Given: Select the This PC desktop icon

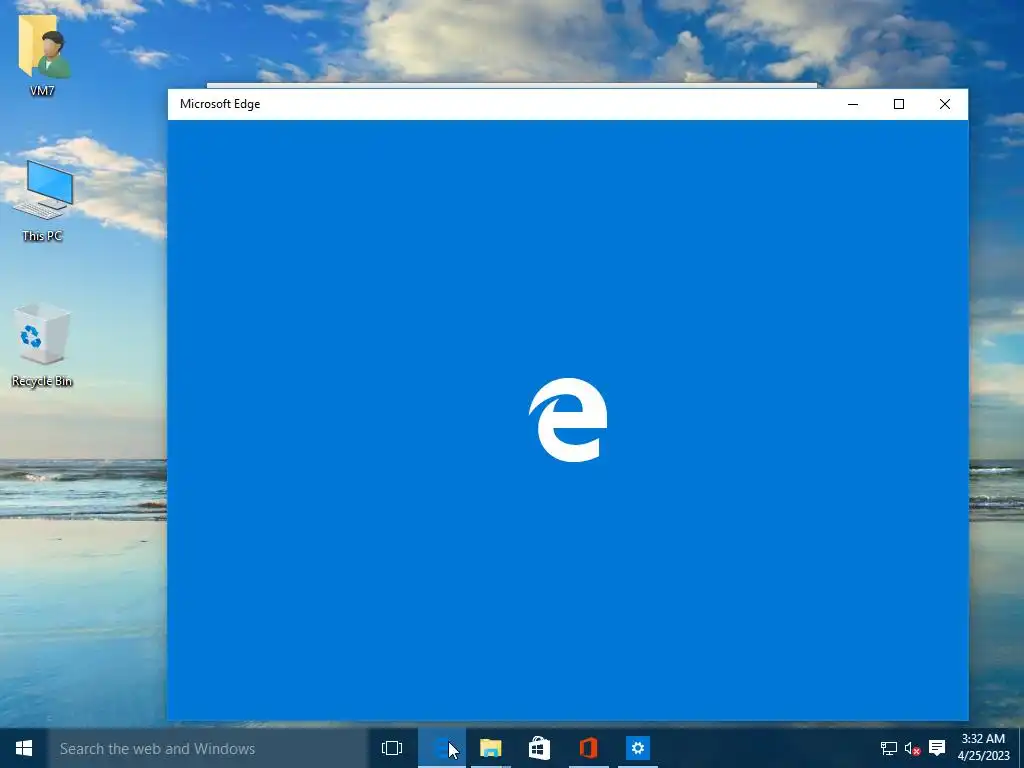Looking at the screenshot, I should click(42, 200).
